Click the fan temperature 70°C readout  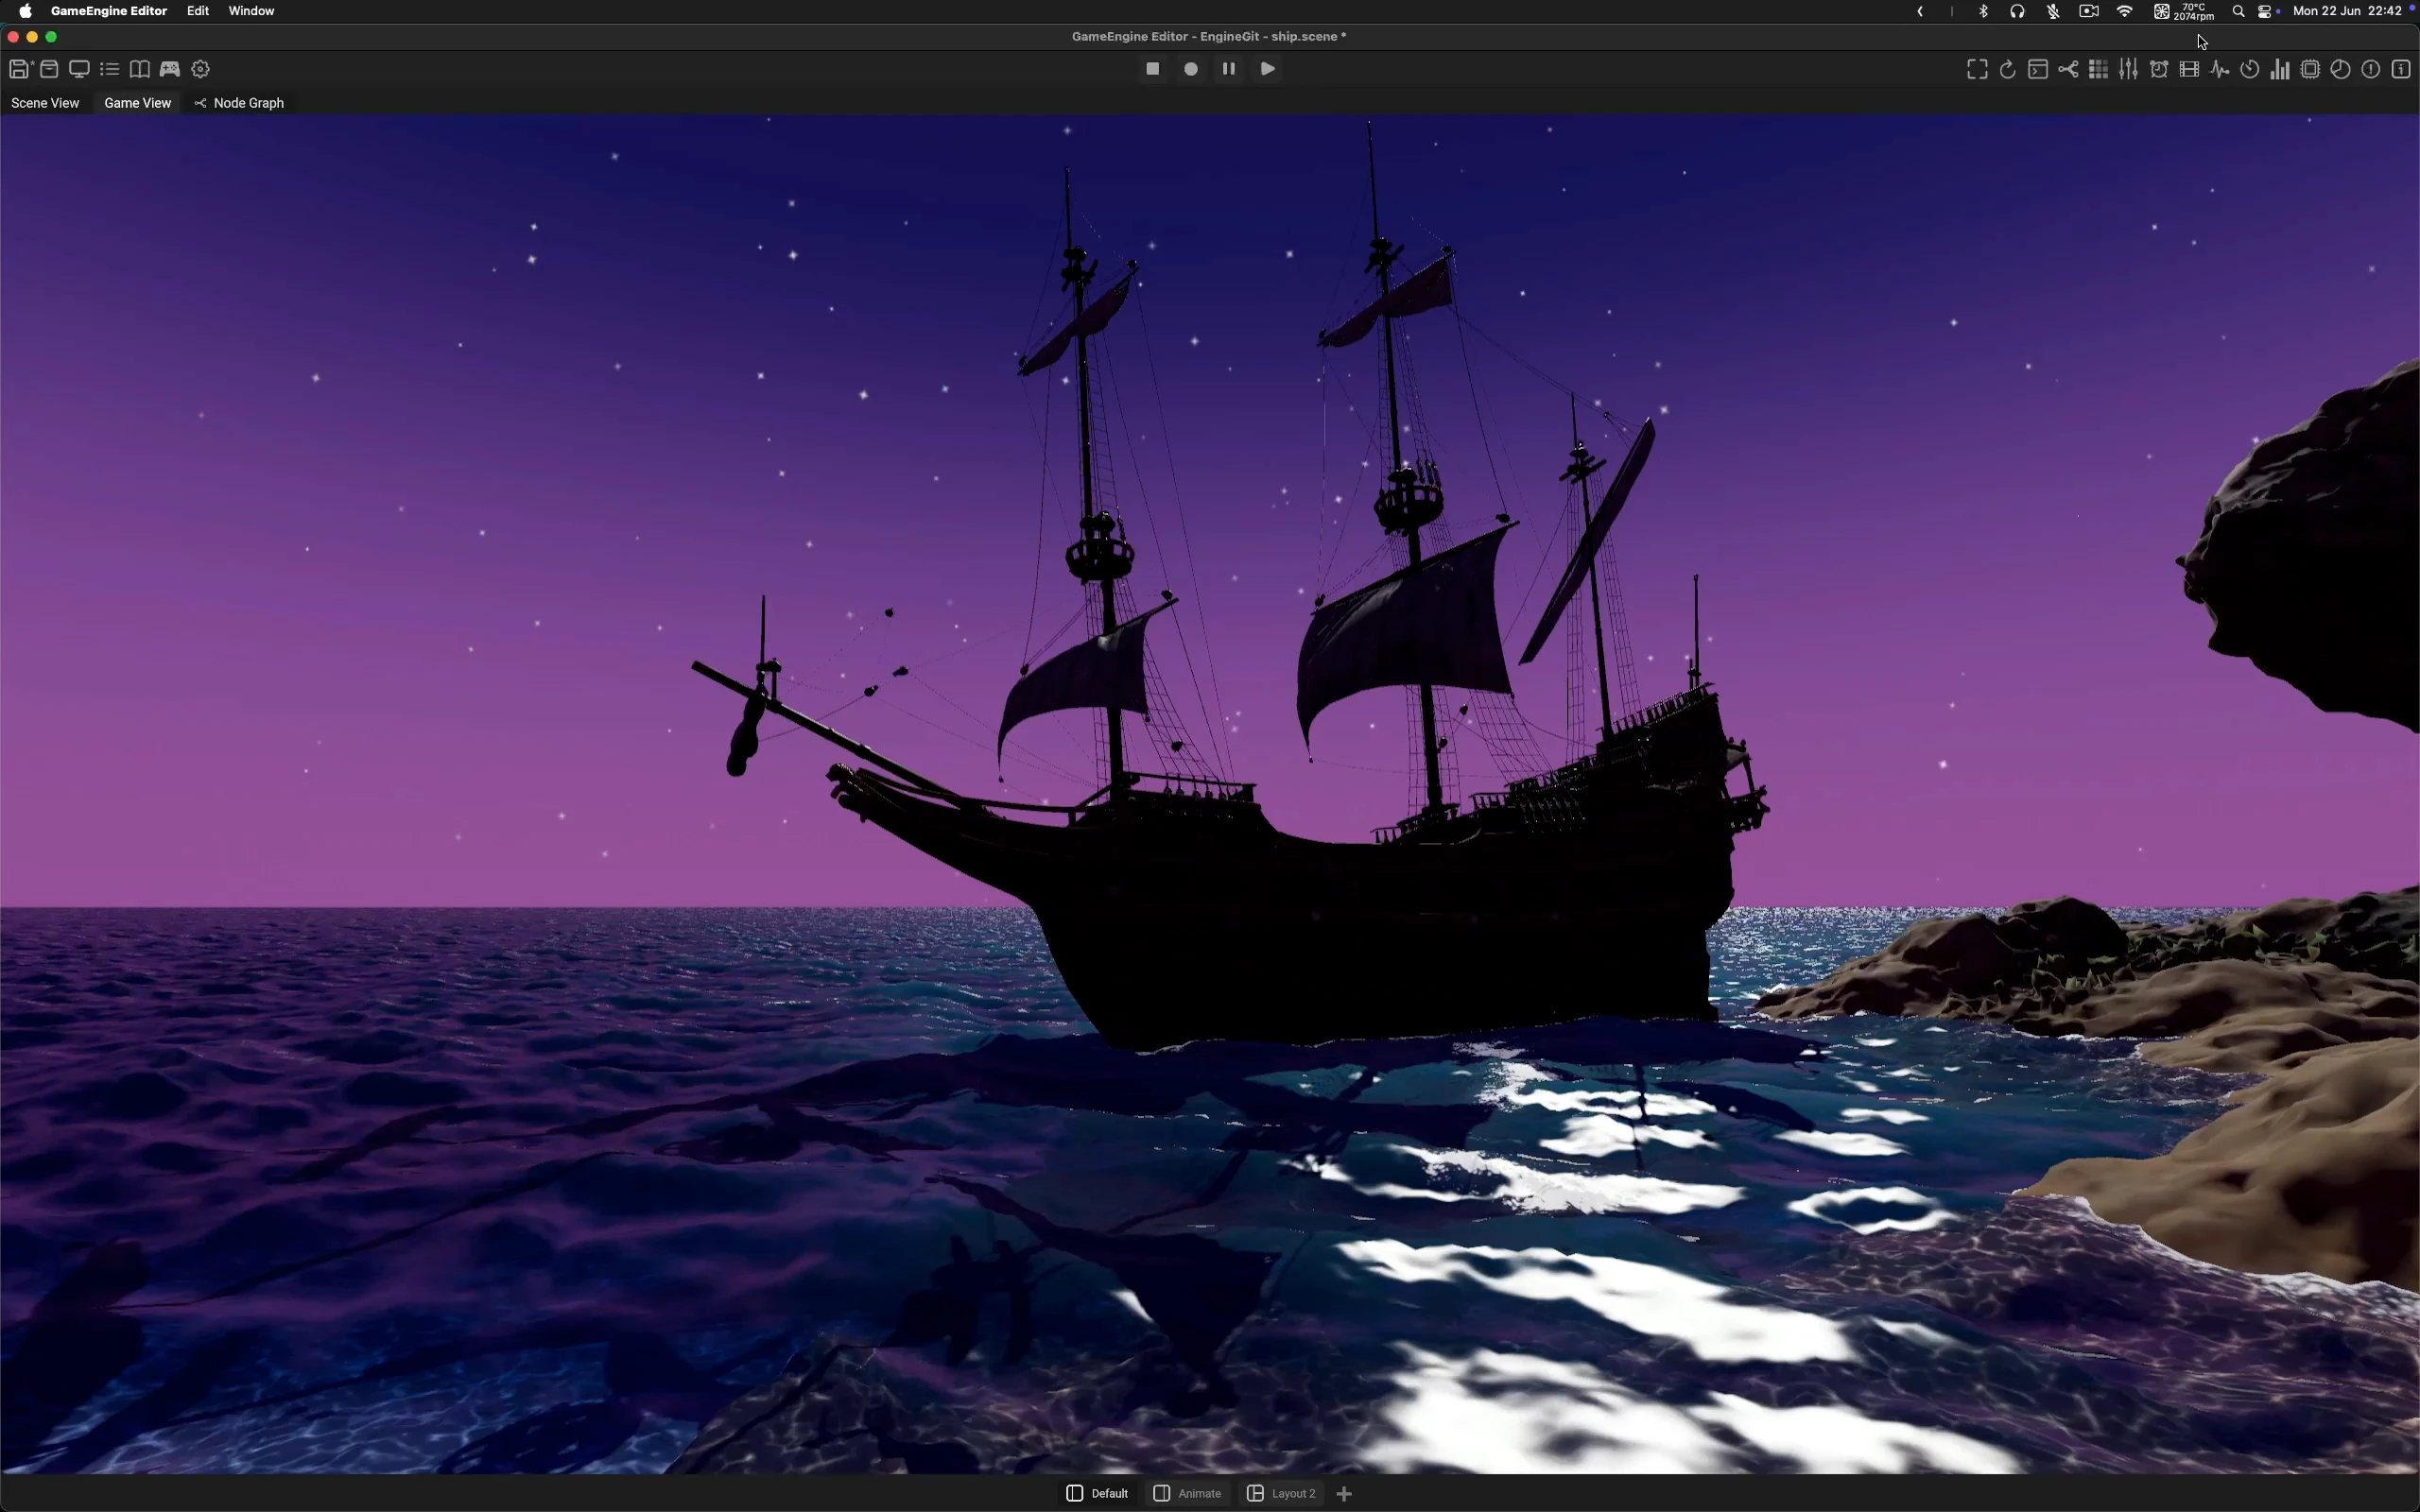[x=2185, y=11]
